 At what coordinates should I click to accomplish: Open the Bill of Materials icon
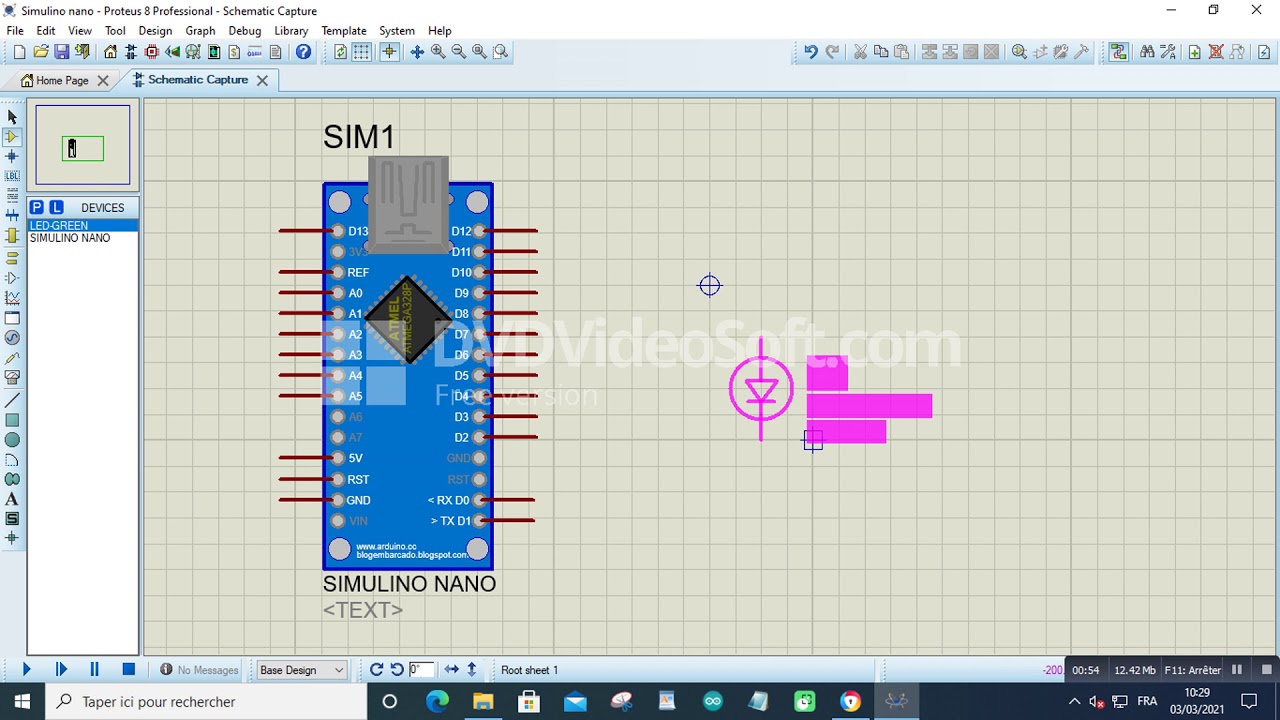pos(235,52)
